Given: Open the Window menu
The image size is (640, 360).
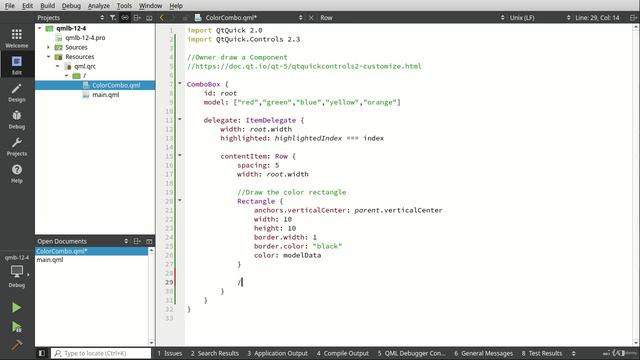Looking at the screenshot, I should 150,6.
